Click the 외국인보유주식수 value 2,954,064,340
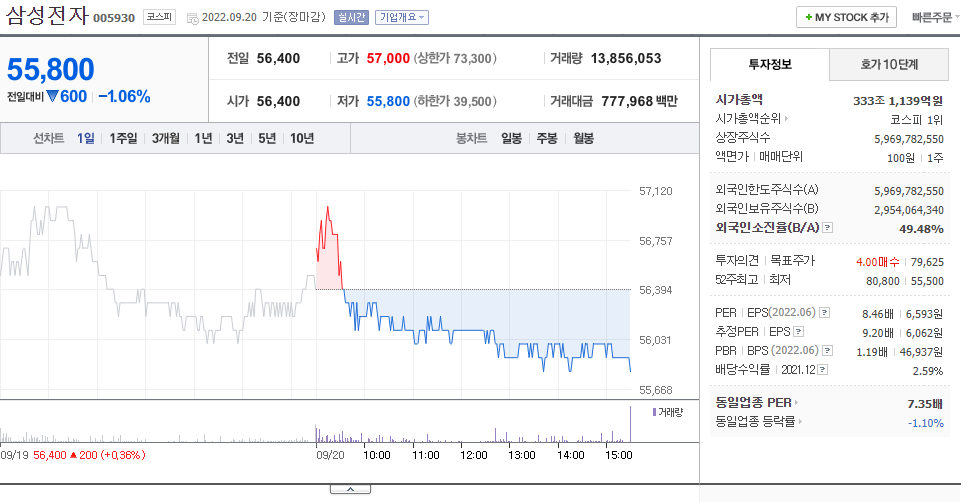The width and height of the screenshot is (978, 502). click(909, 210)
